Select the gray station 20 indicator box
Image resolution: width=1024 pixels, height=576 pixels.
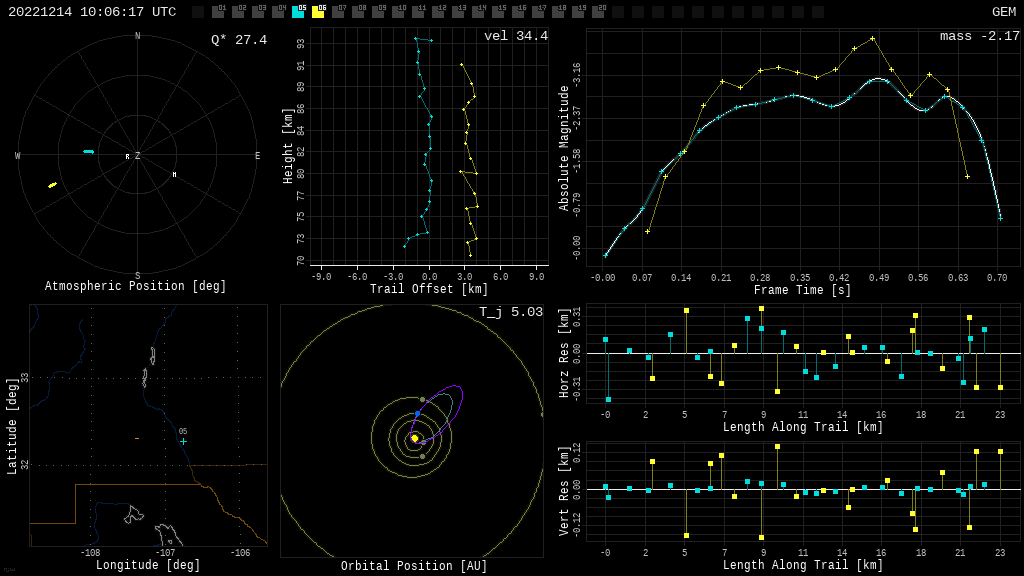coord(598,12)
